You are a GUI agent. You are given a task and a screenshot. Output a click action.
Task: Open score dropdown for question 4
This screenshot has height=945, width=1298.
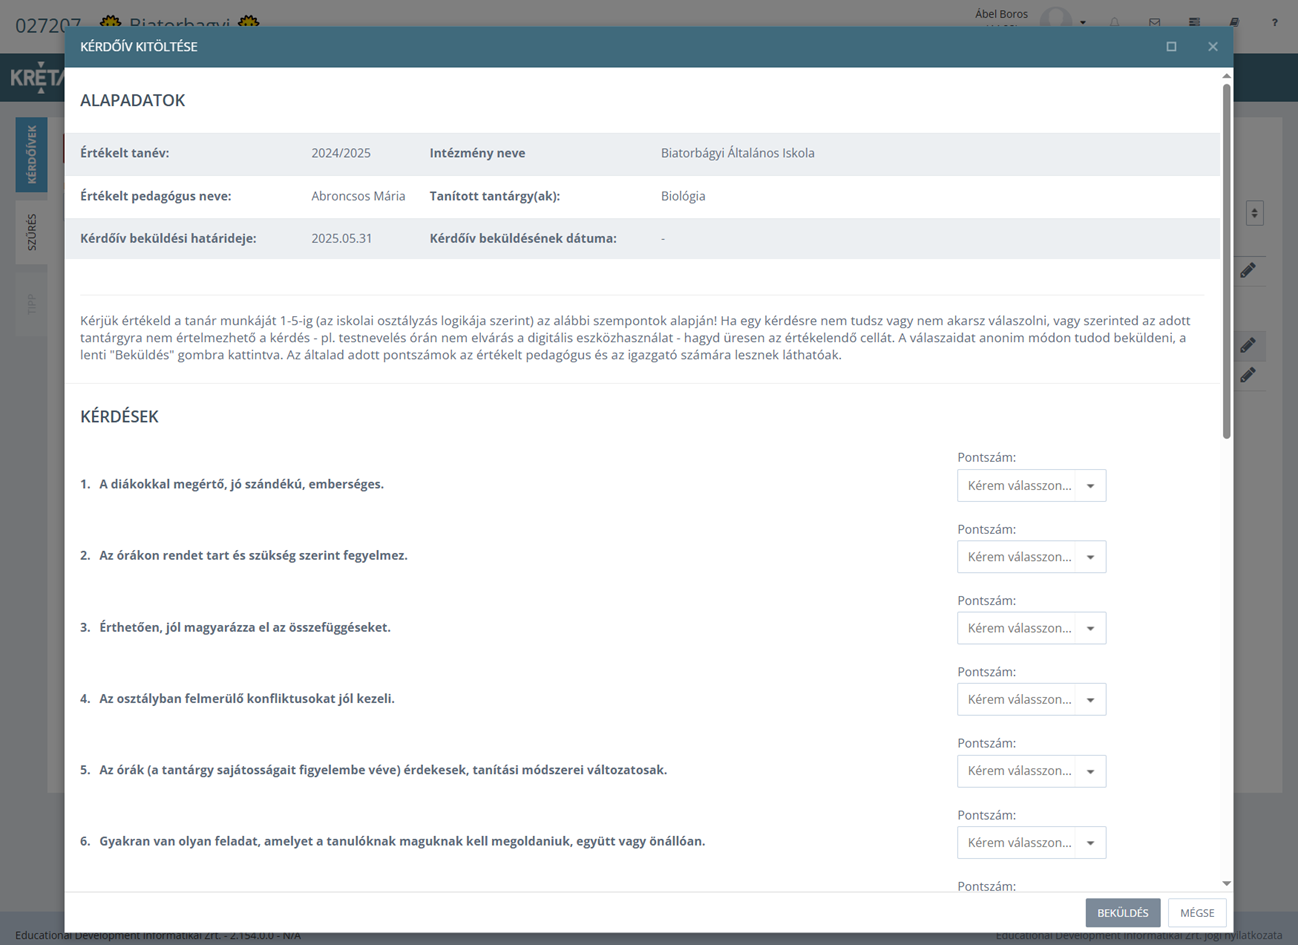1031,699
